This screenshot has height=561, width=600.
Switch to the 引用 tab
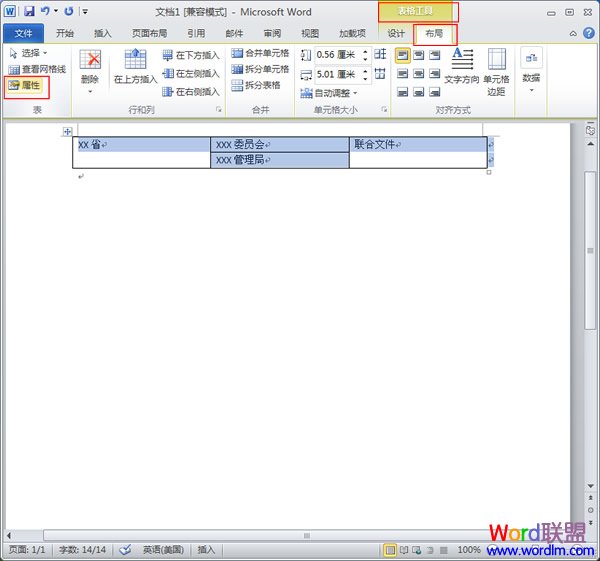click(x=196, y=34)
